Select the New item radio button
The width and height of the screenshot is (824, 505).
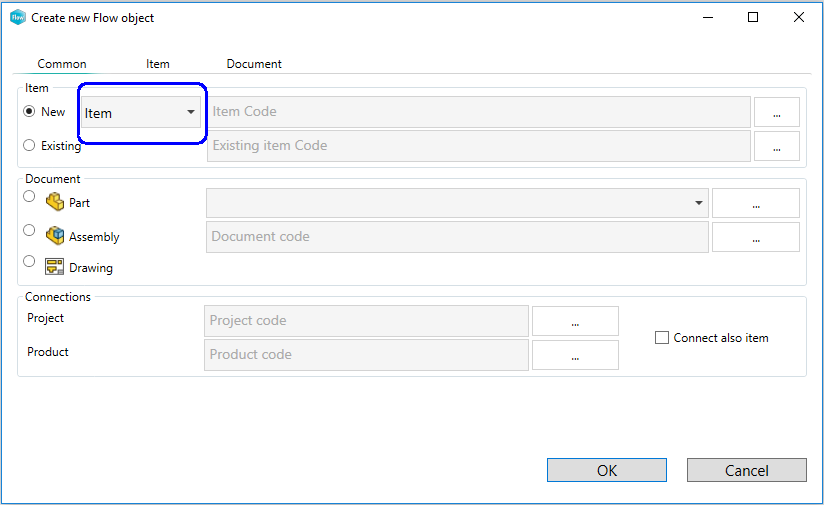click(x=29, y=112)
